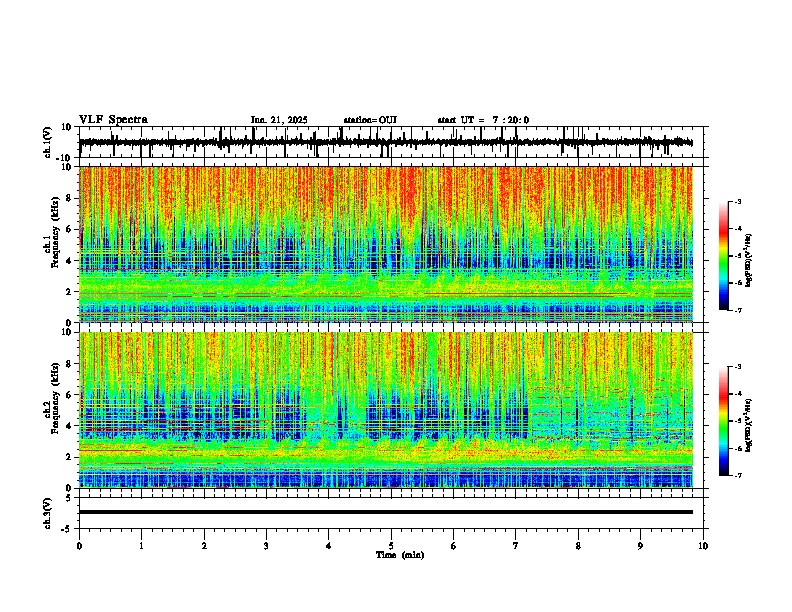Click the '-5' tick on ch.3 voltage axis
Screen dimensions: 792x612
coord(67,529)
